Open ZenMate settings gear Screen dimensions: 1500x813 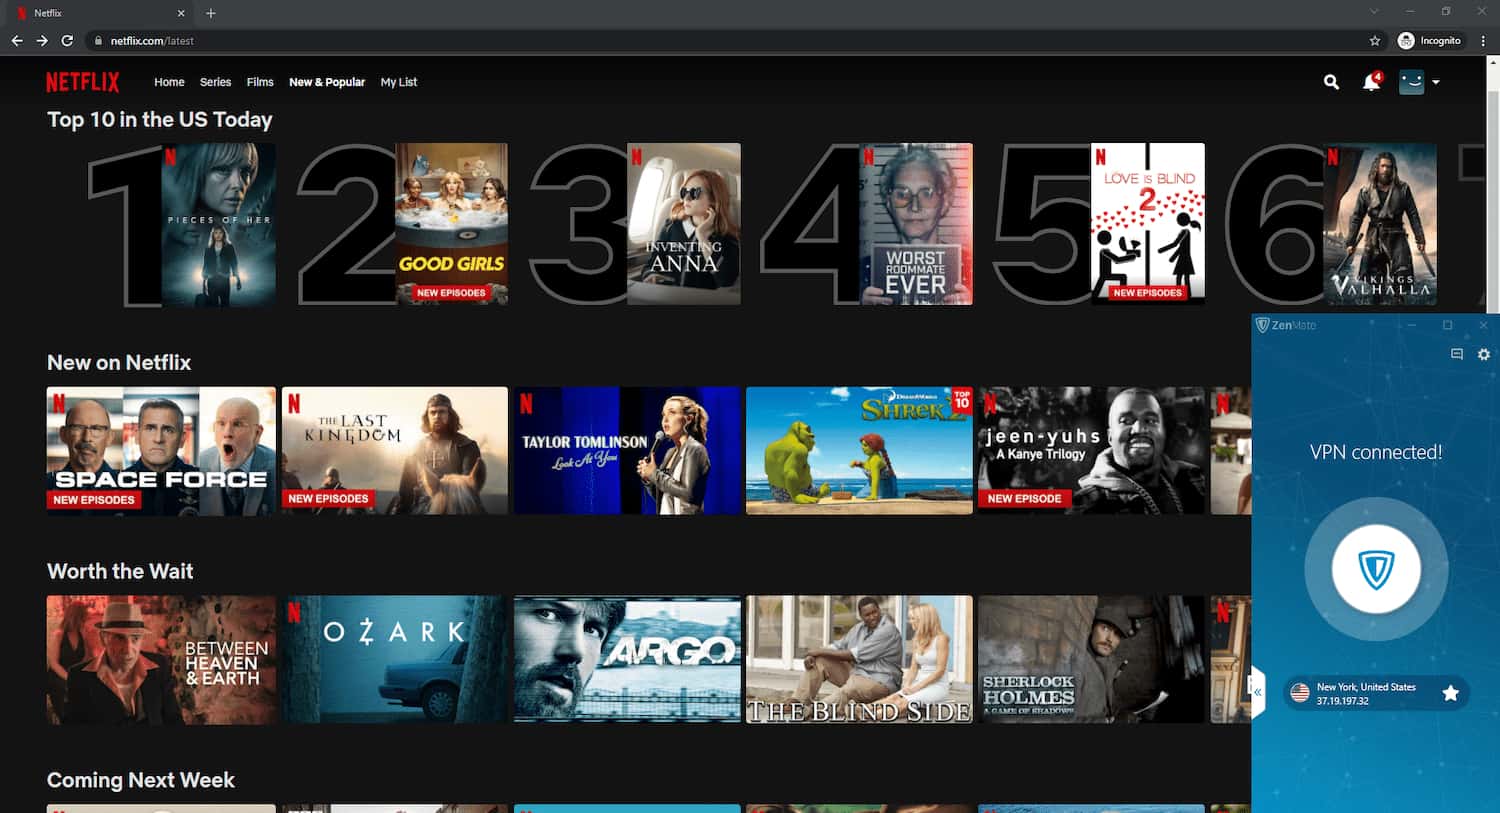[x=1484, y=355]
